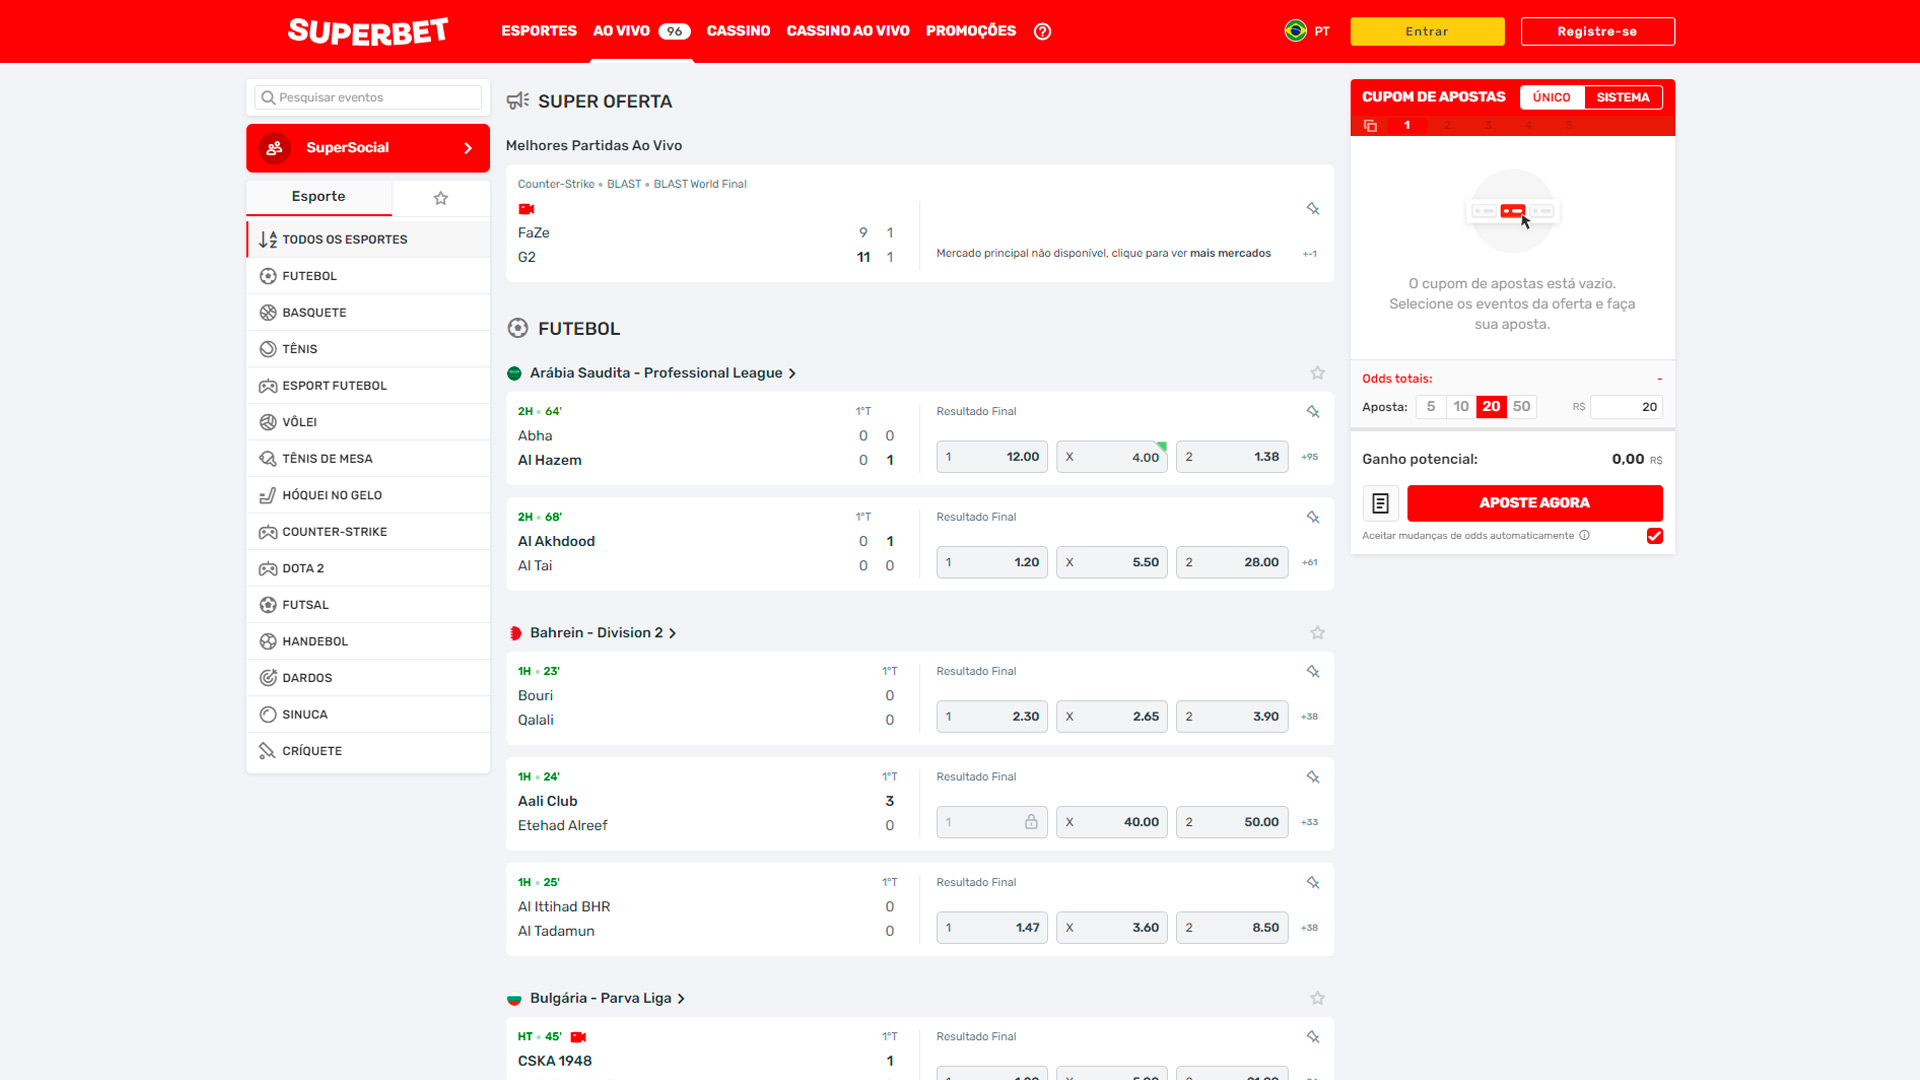This screenshot has width=1920, height=1080.
Task: Expand SuperSocial with the arrow chevron
Action: click(x=468, y=148)
